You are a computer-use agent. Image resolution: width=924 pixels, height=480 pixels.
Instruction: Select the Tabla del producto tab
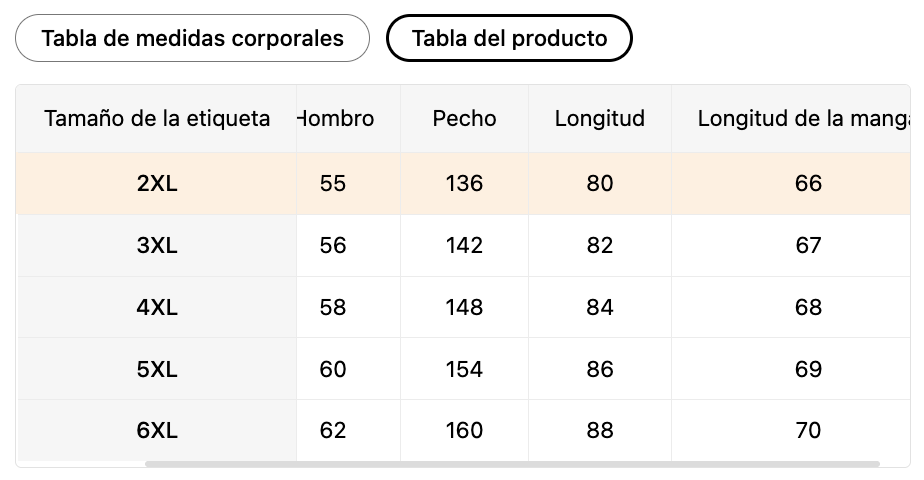point(509,38)
